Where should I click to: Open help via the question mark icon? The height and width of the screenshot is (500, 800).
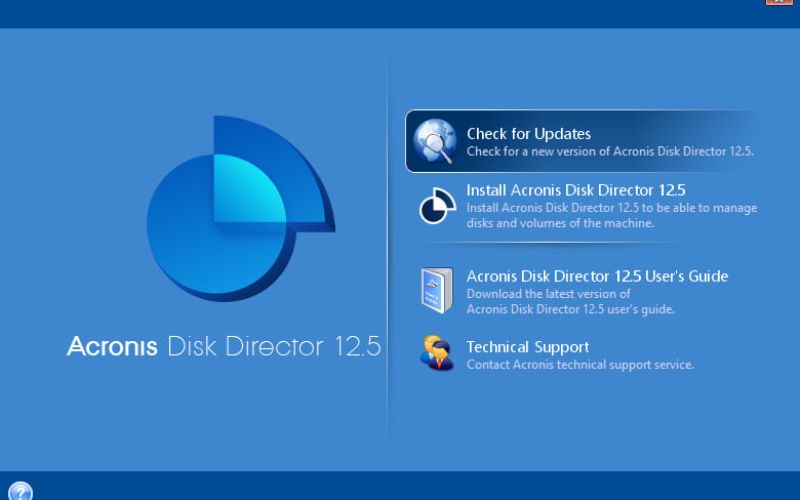[x=20, y=491]
